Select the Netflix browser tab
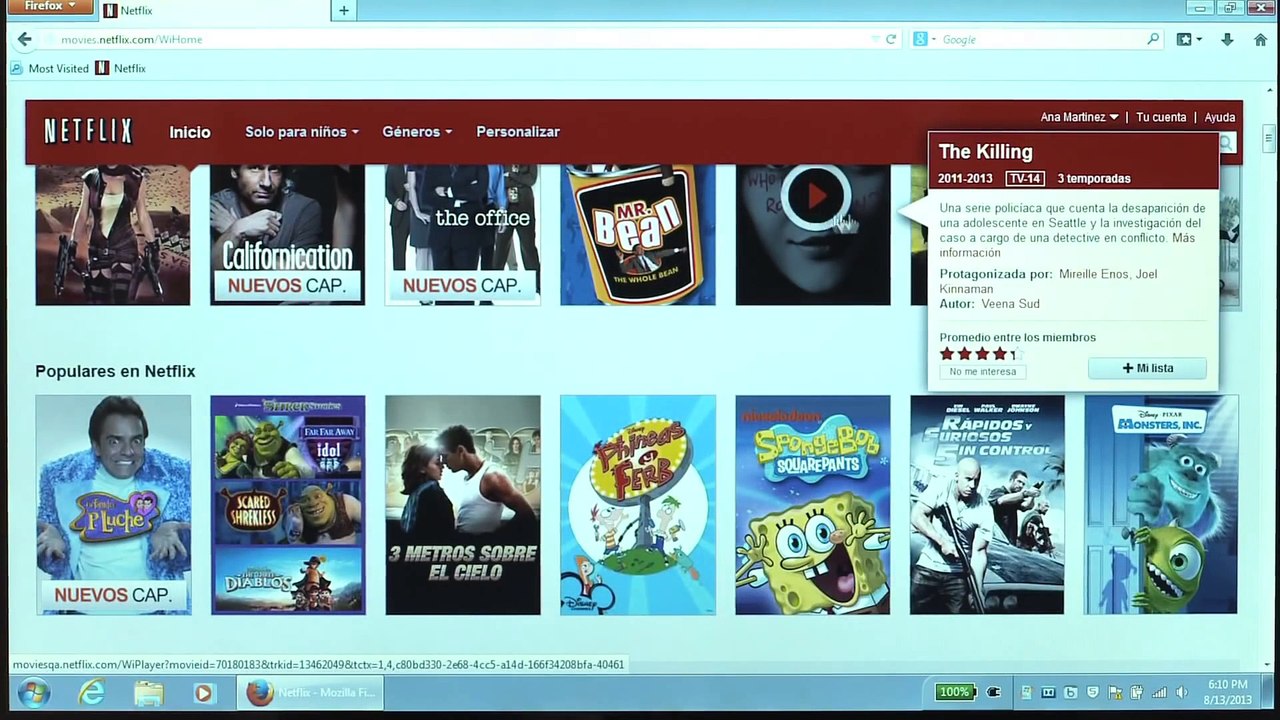 [216, 11]
